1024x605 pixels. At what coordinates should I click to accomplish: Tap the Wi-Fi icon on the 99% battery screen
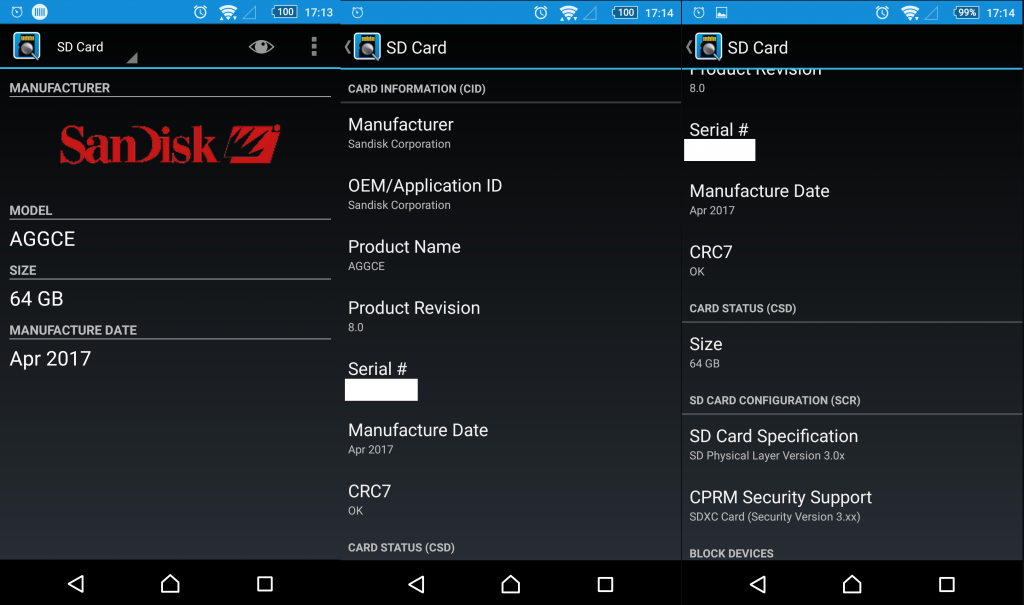pyautogui.click(x=910, y=12)
